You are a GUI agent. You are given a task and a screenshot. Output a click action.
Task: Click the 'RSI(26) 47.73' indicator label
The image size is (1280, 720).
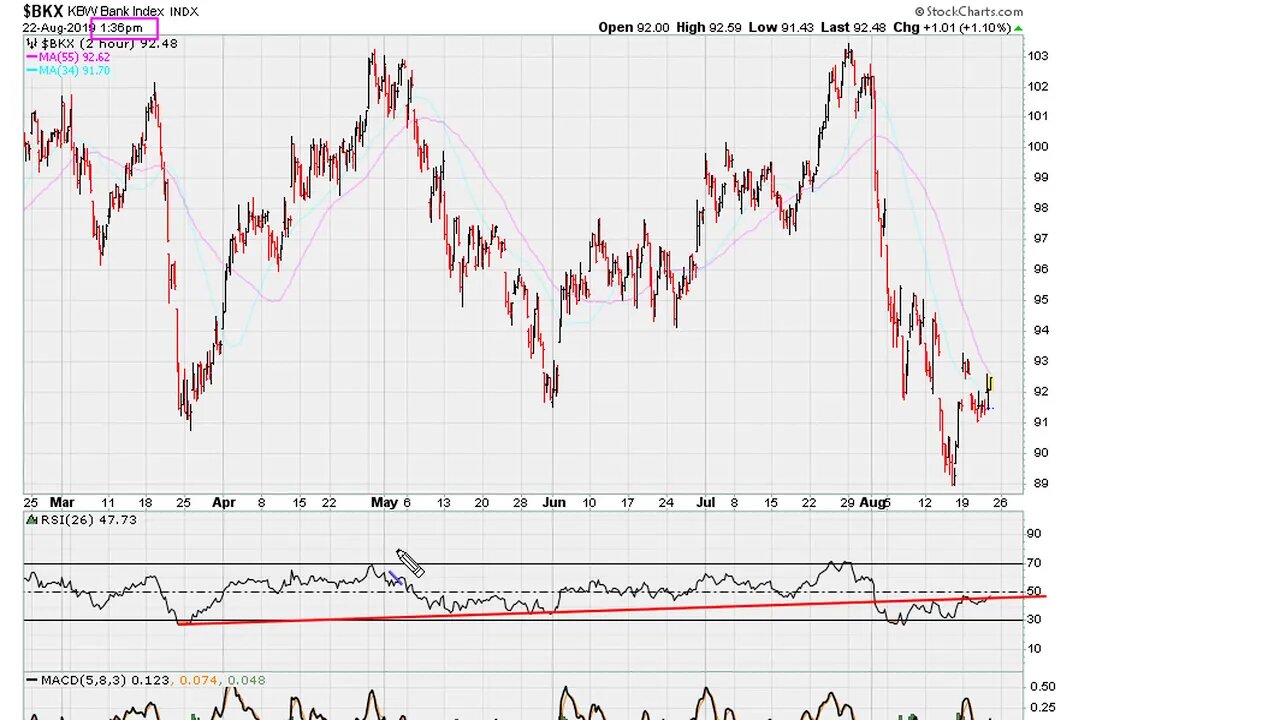88,520
